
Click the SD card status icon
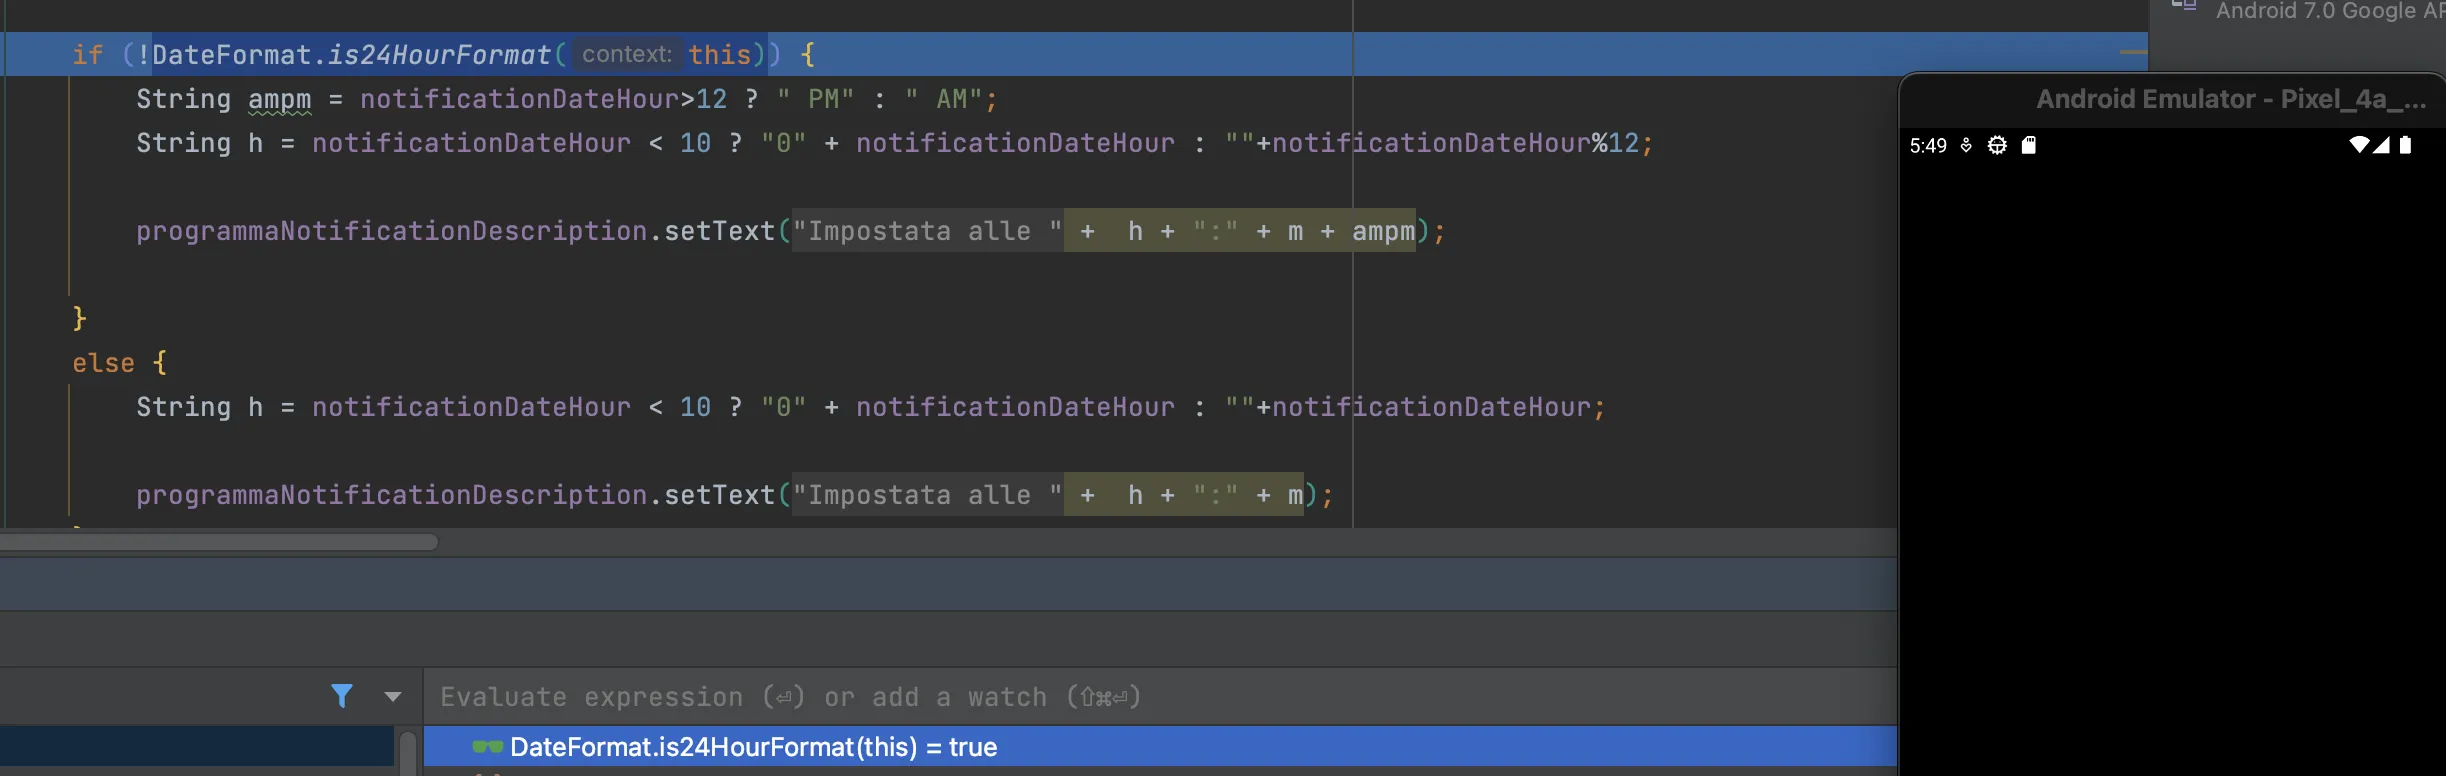(2028, 145)
